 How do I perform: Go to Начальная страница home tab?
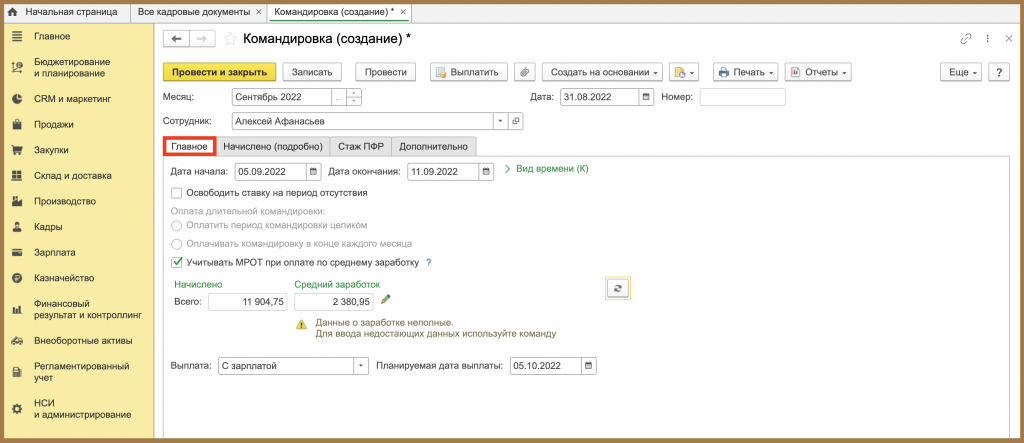pyautogui.click(x=62, y=12)
